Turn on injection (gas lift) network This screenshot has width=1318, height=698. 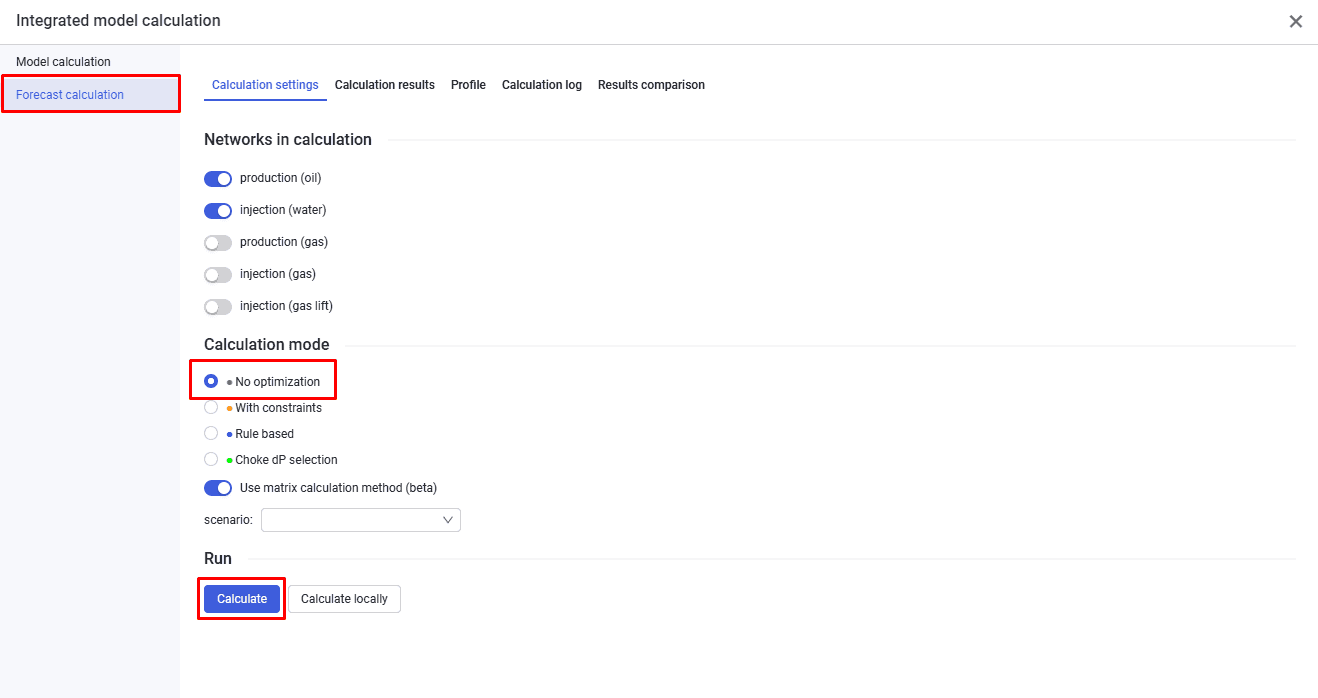pos(218,307)
